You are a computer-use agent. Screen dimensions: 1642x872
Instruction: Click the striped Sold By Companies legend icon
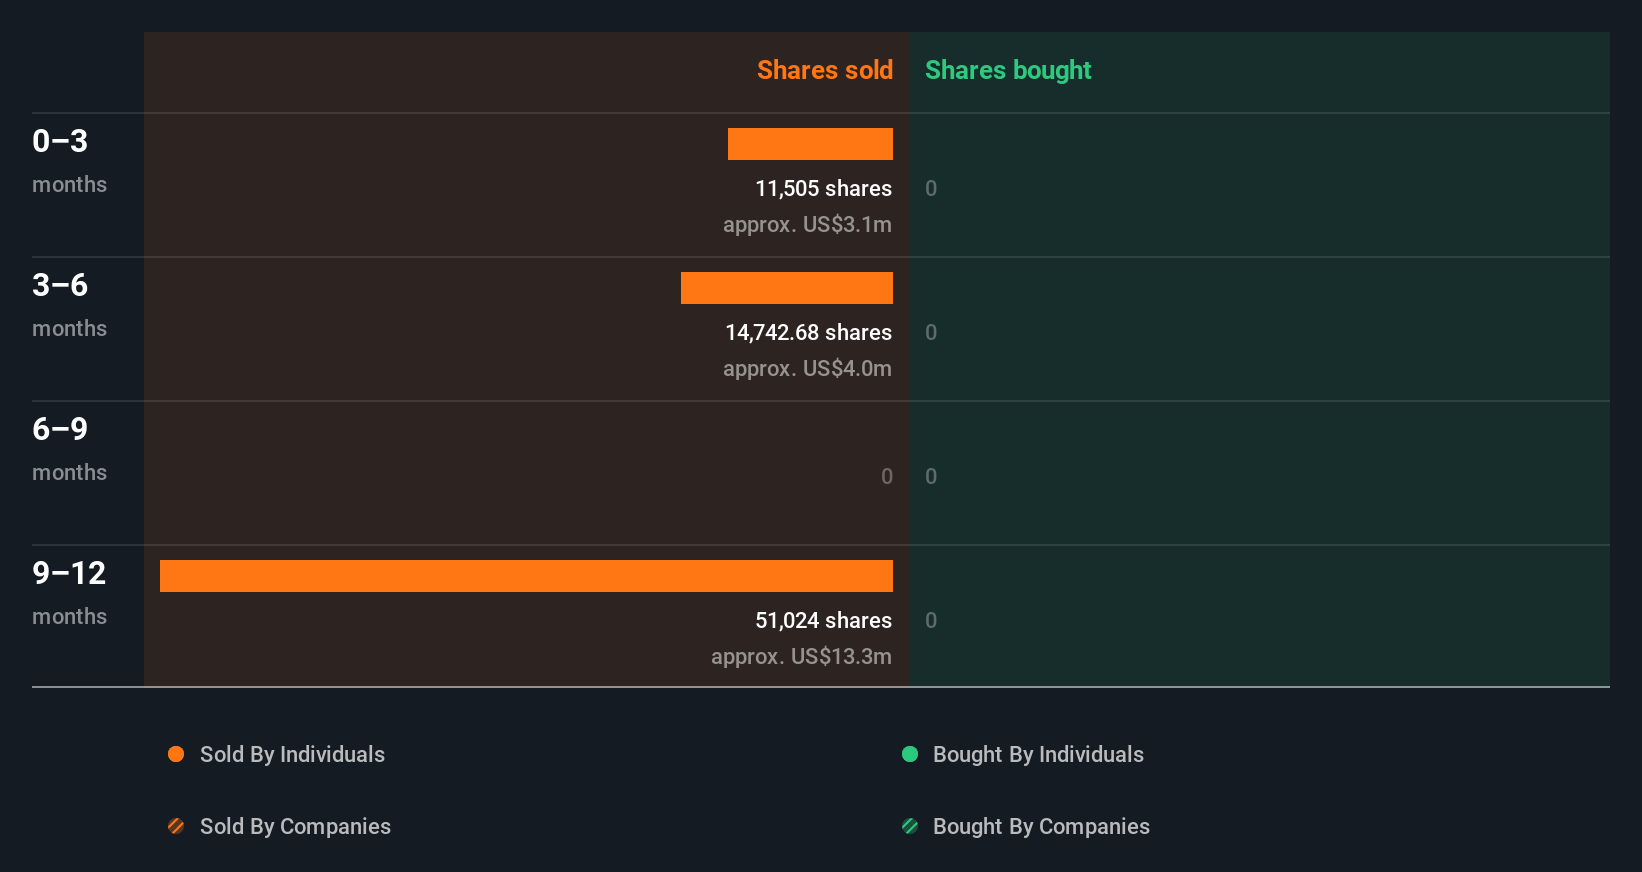(x=176, y=826)
